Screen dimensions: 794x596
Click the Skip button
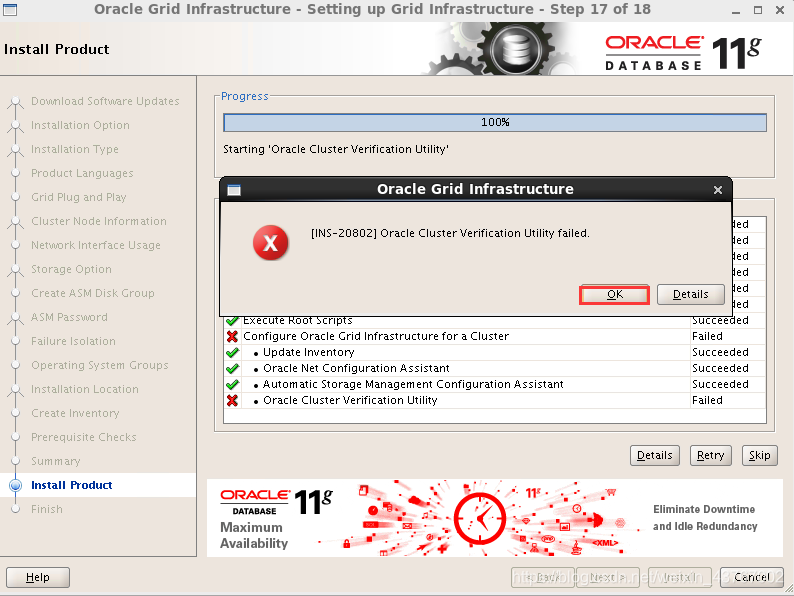tap(759, 455)
